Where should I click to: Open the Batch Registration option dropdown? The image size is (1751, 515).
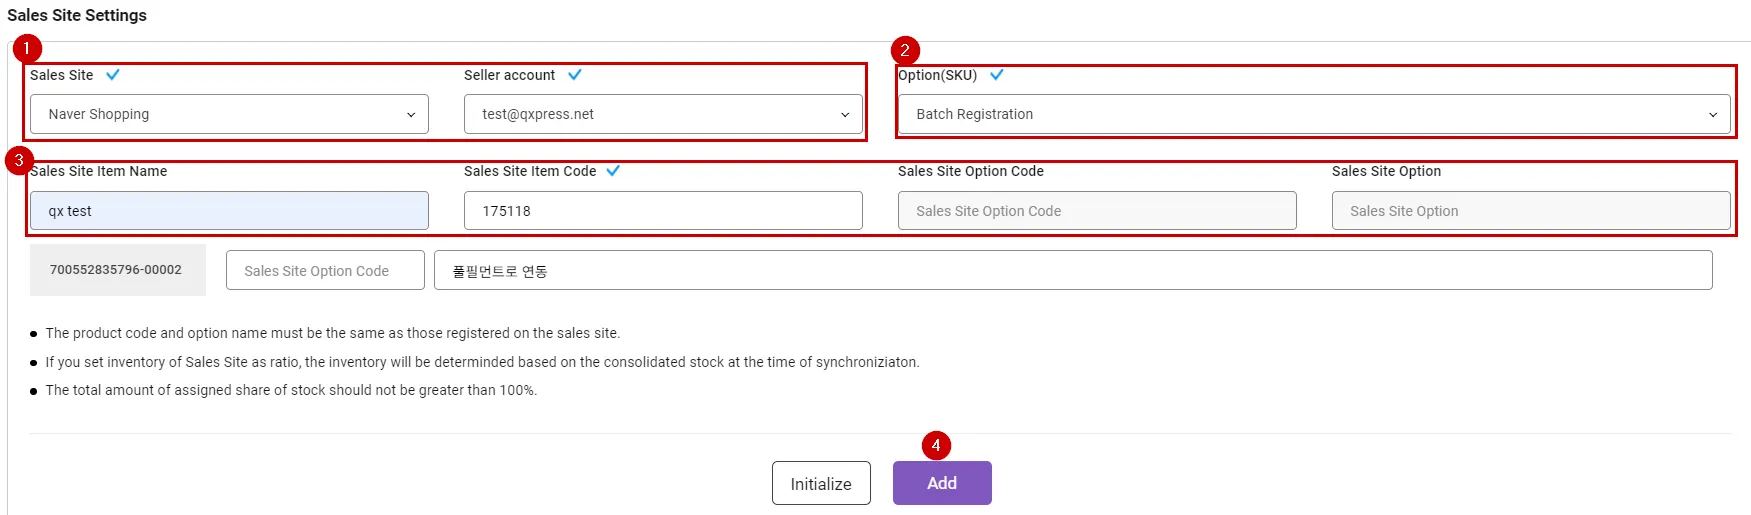tap(1314, 114)
